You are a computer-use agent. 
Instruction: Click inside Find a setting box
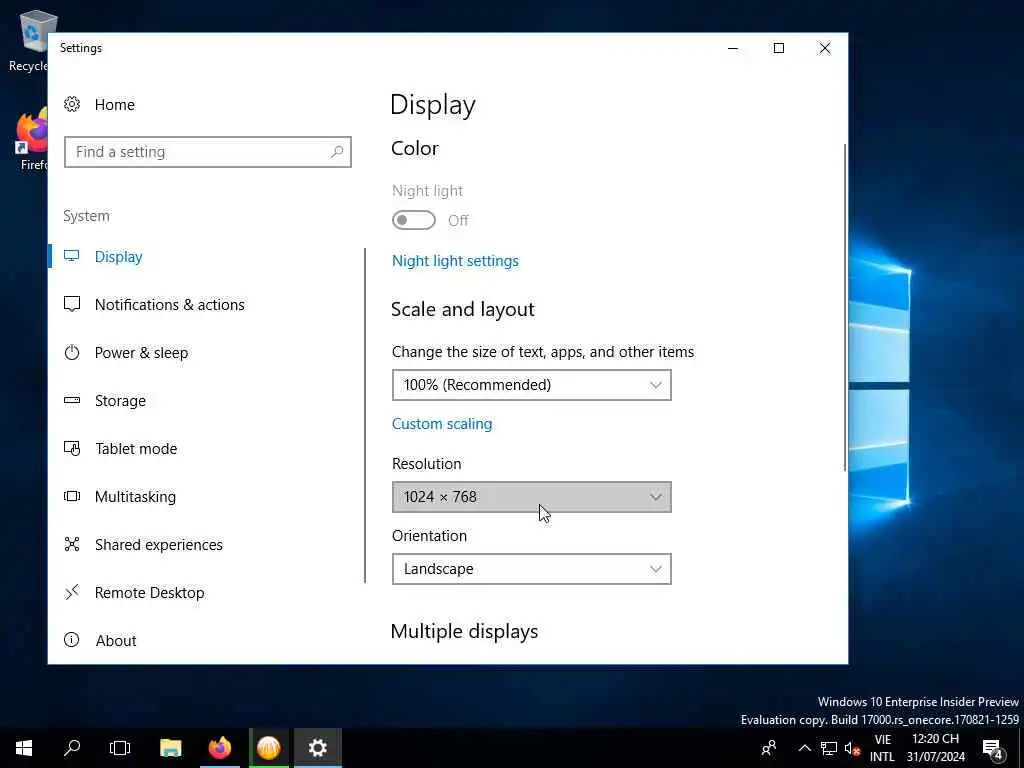tap(208, 152)
